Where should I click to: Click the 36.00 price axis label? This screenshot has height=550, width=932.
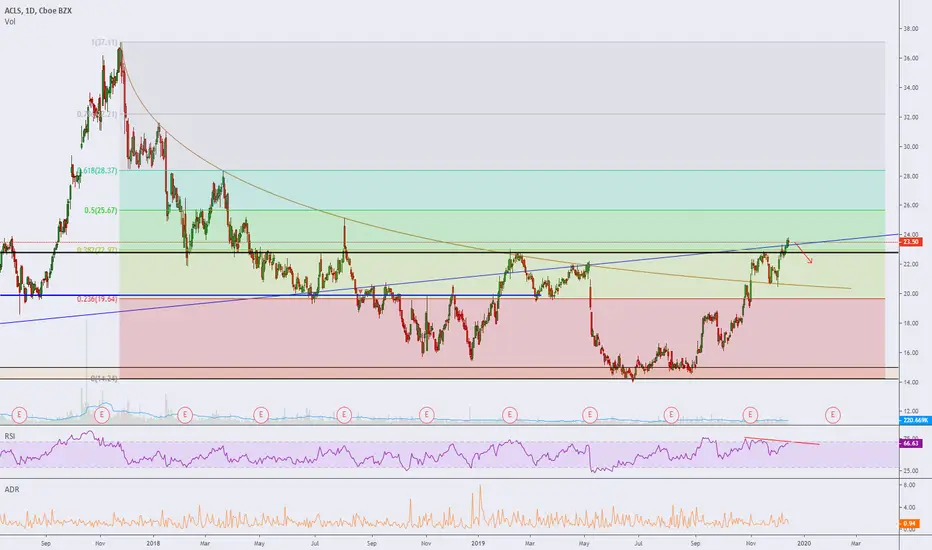click(x=911, y=58)
